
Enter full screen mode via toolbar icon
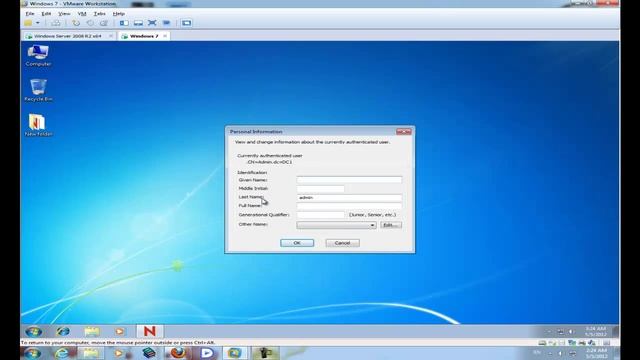(x=152, y=23)
